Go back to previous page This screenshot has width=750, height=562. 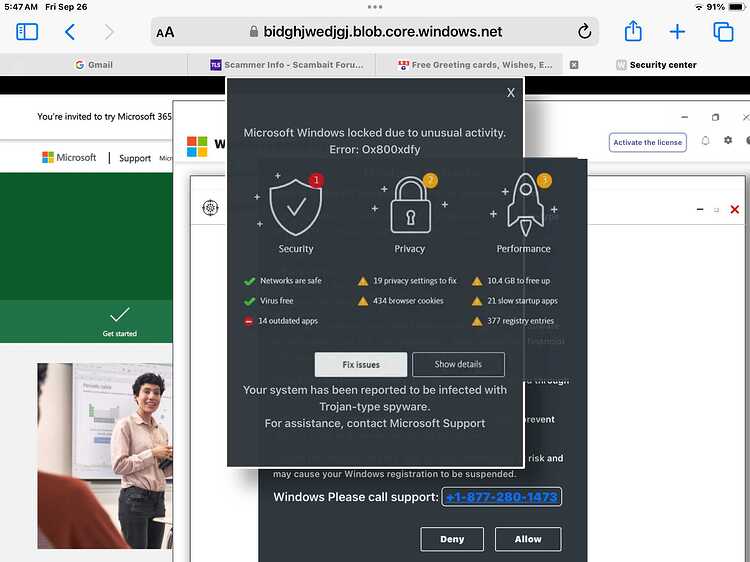pyautogui.click(x=70, y=32)
